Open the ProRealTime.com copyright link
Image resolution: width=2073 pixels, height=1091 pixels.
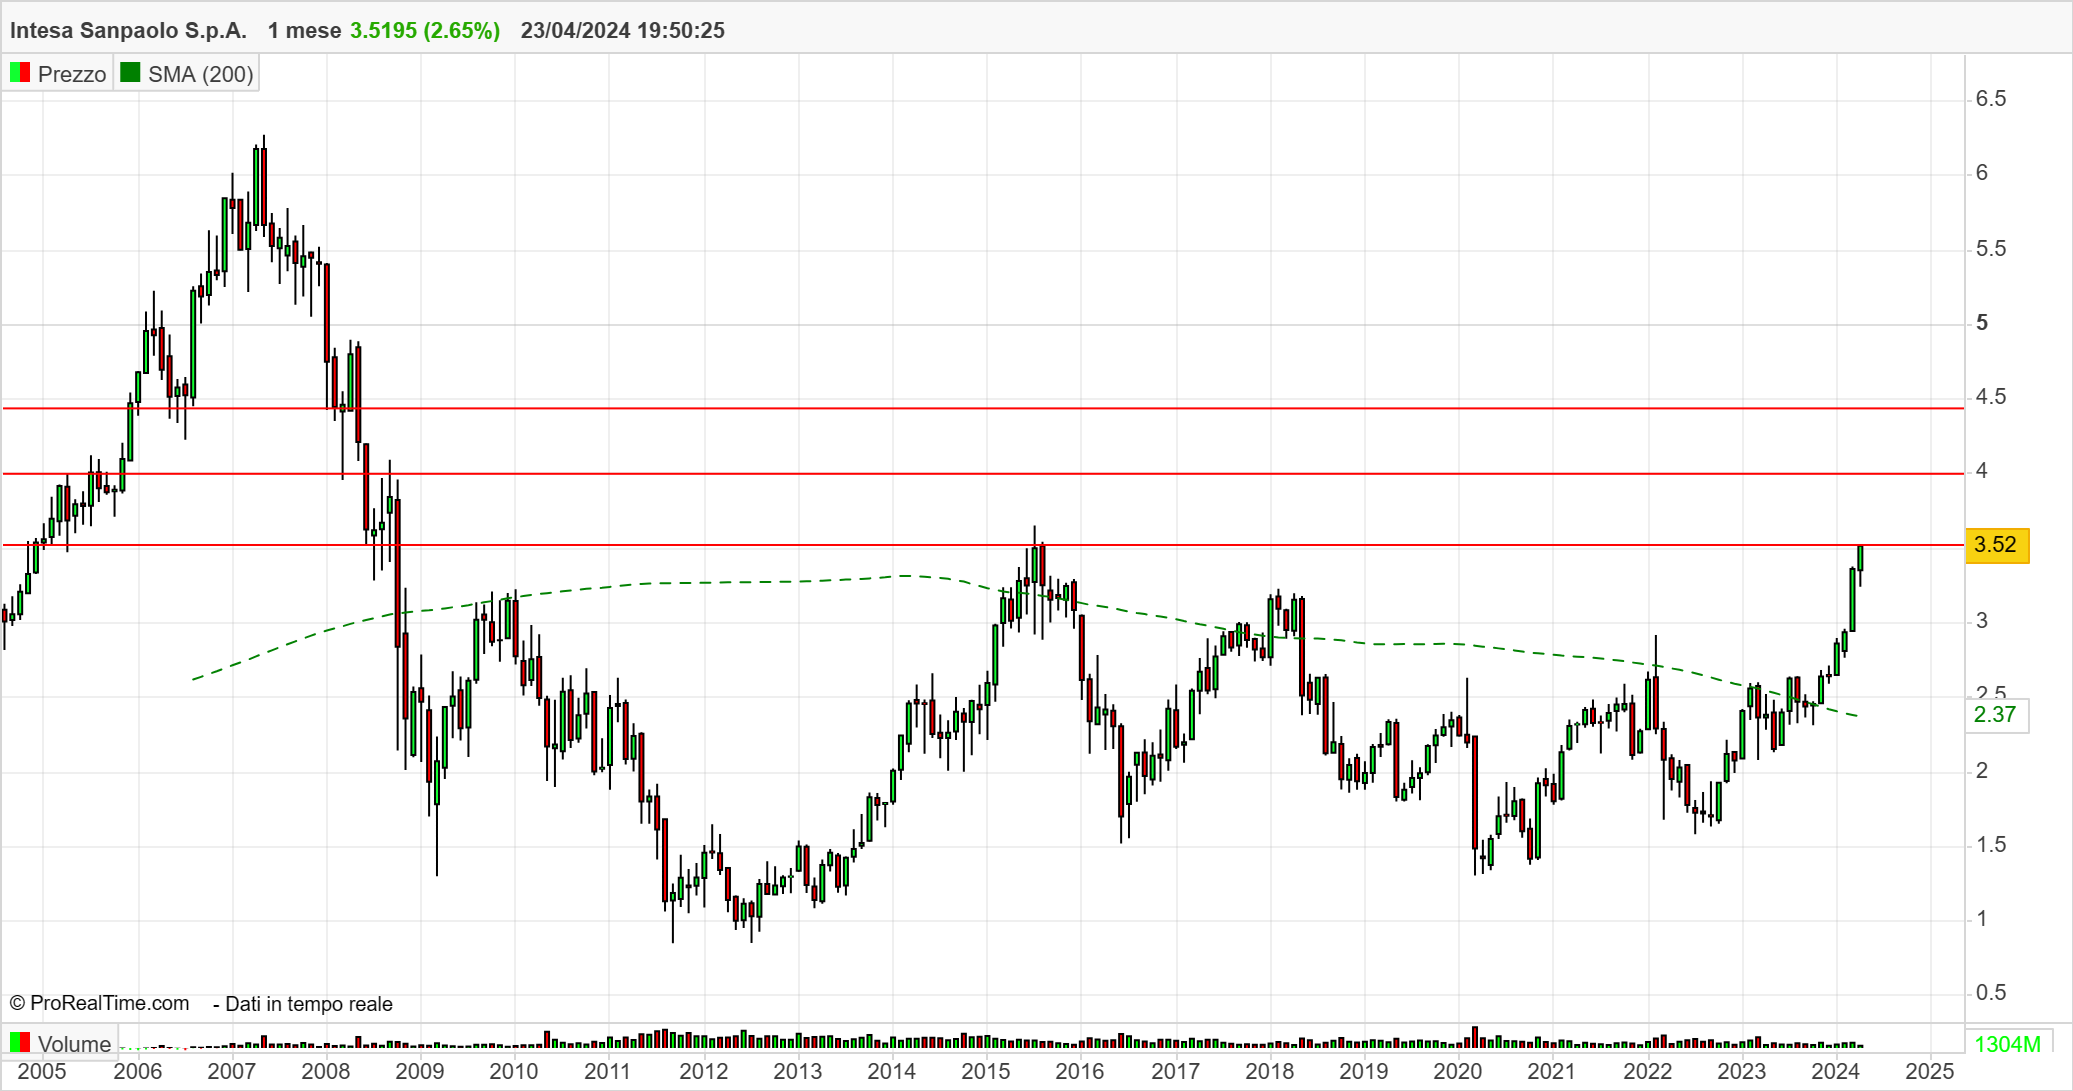tap(99, 1003)
